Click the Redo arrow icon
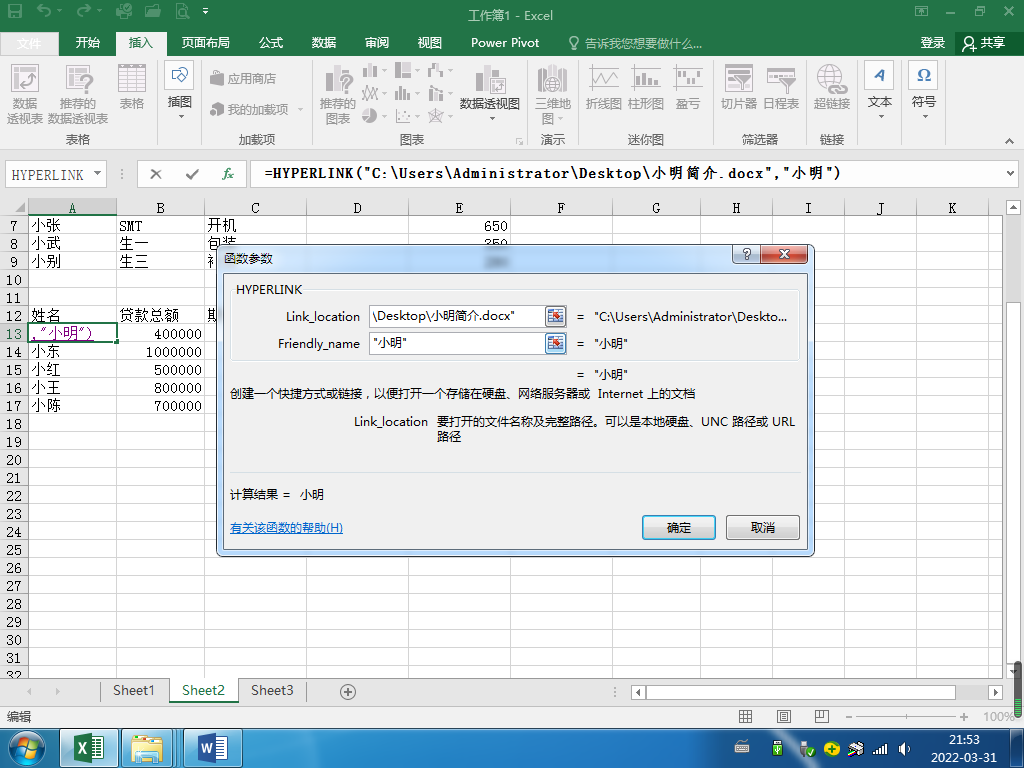The height and width of the screenshot is (768, 1024). [83, 11]
